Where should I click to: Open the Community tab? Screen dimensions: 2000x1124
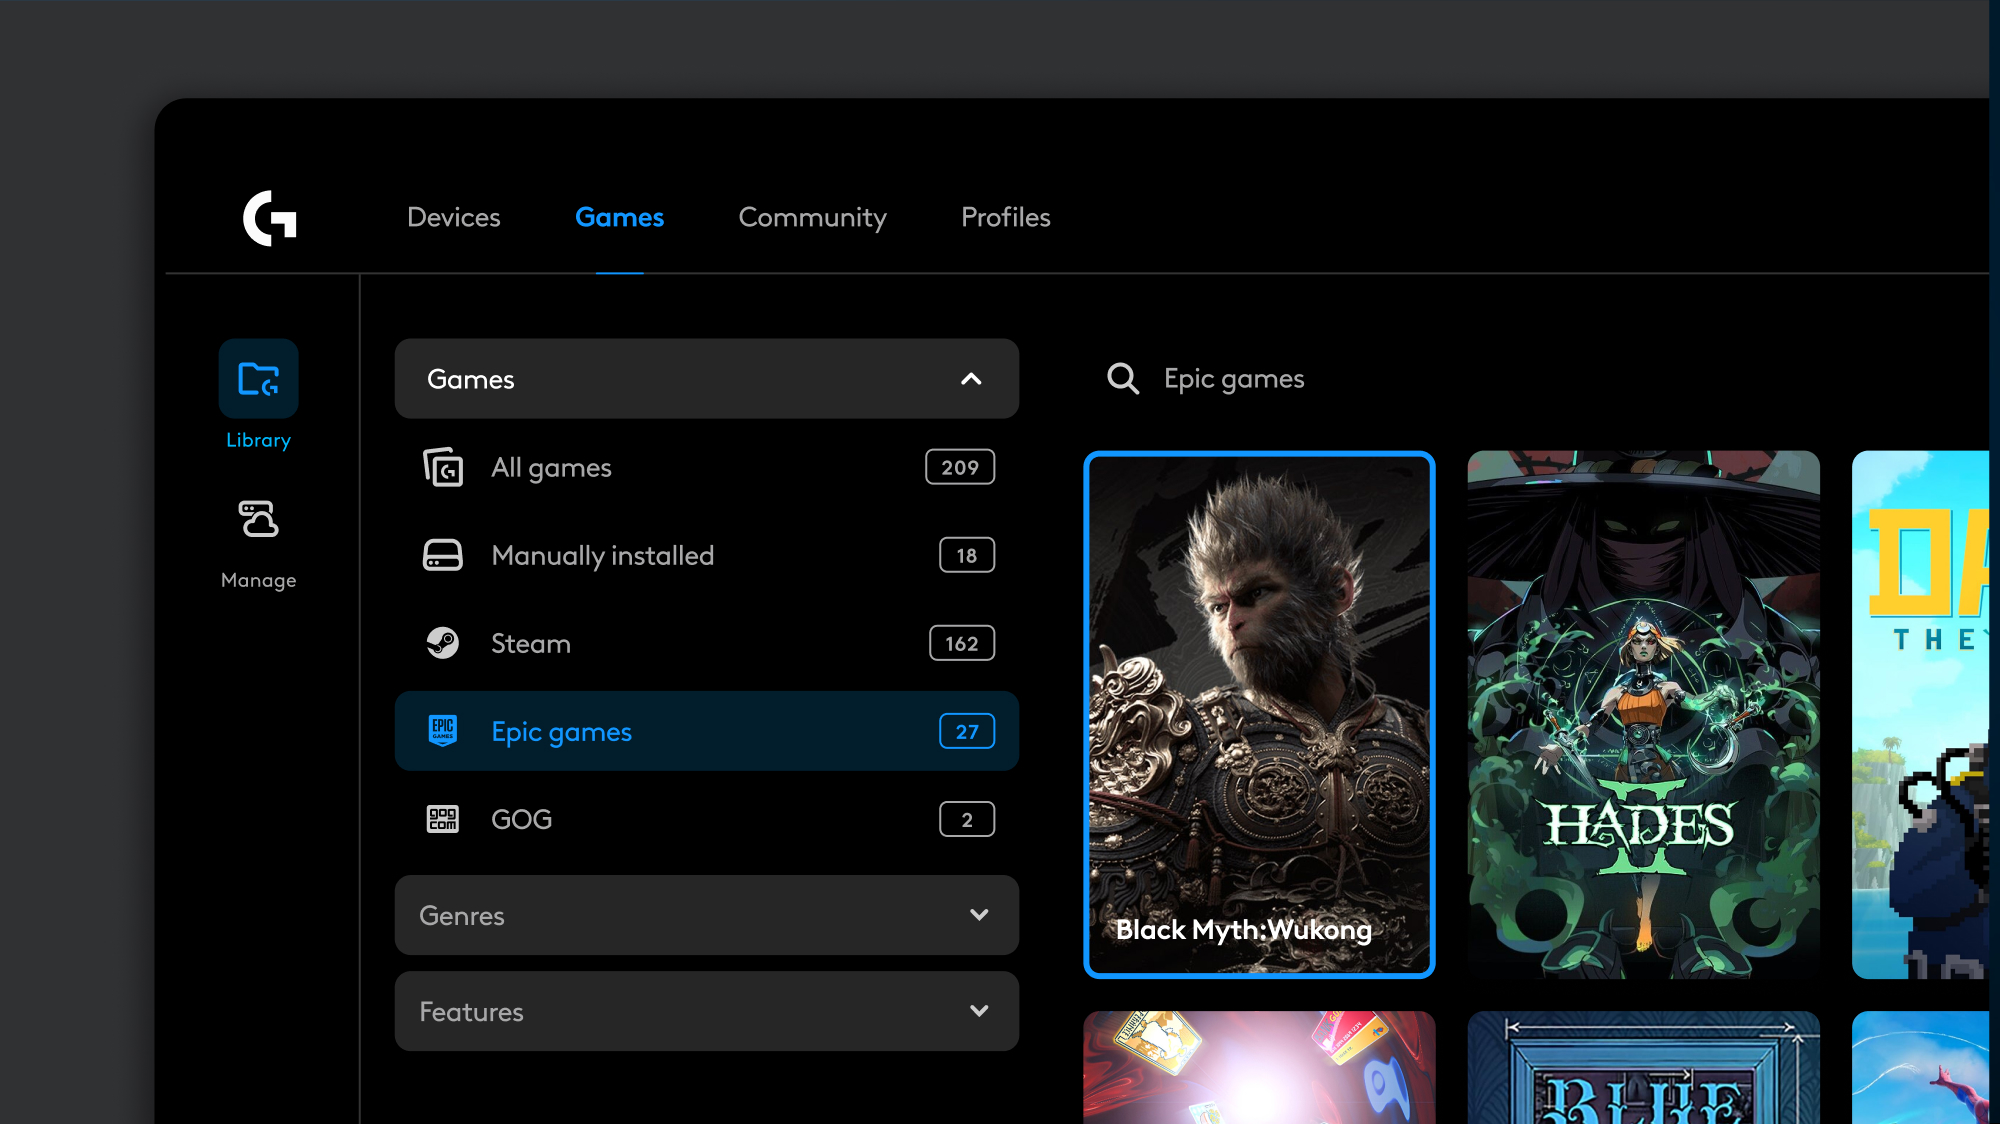tap(813, 217)
